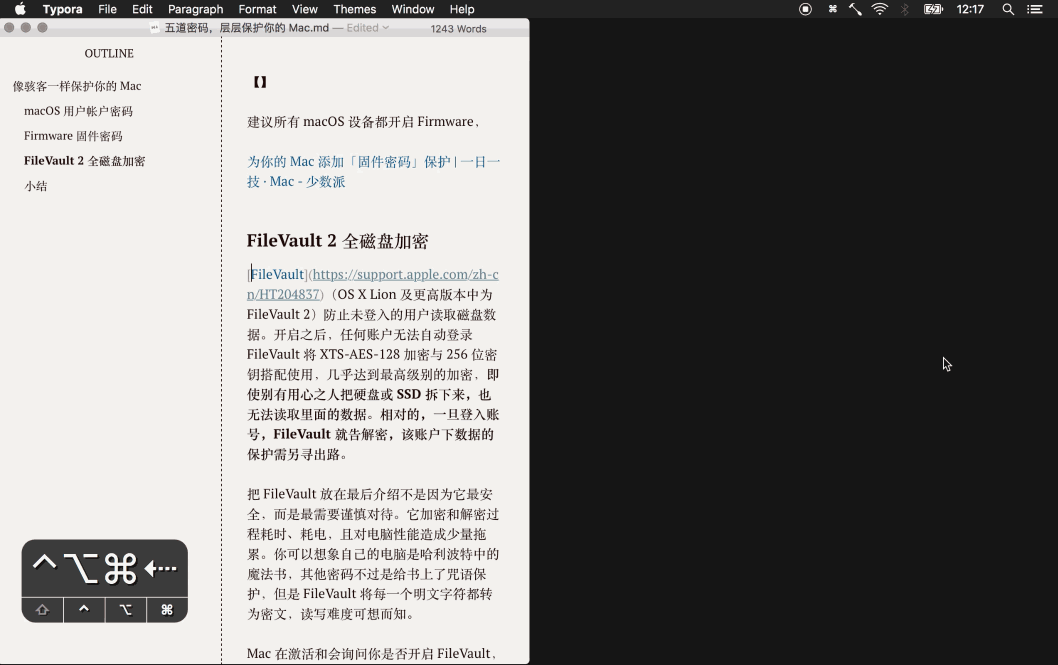This screenshot has height=665, width=1058.
Task: Jump to outline item 小结
Action: 36,185
